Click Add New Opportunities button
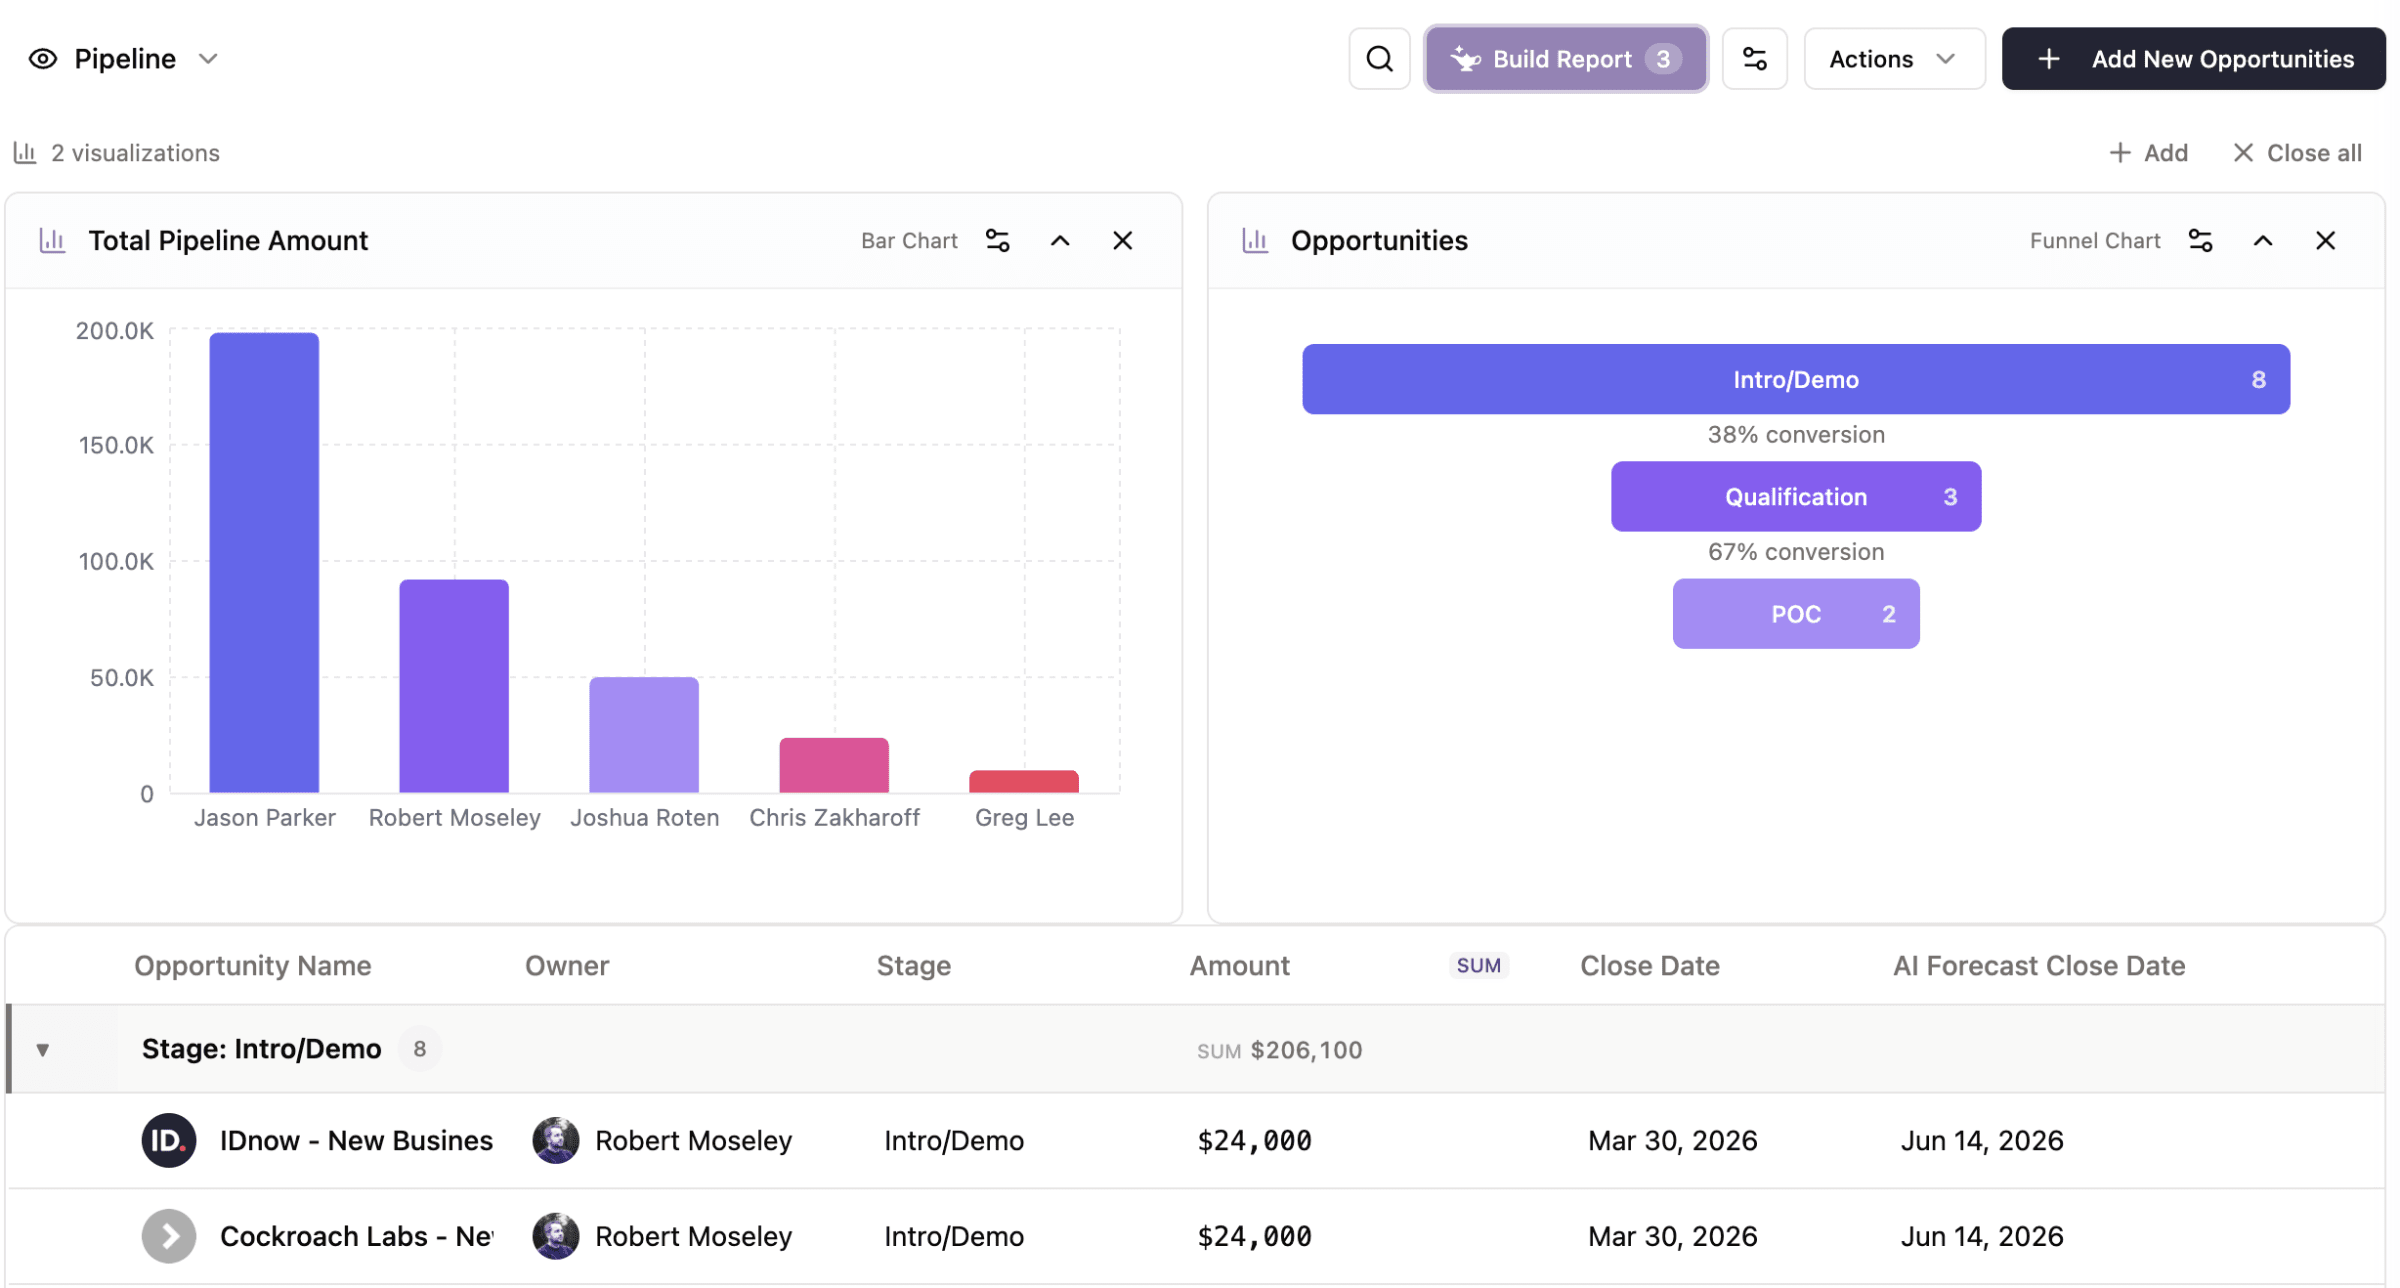The height and width of the screenshot is (1288, 2400). click(2193, 59)
